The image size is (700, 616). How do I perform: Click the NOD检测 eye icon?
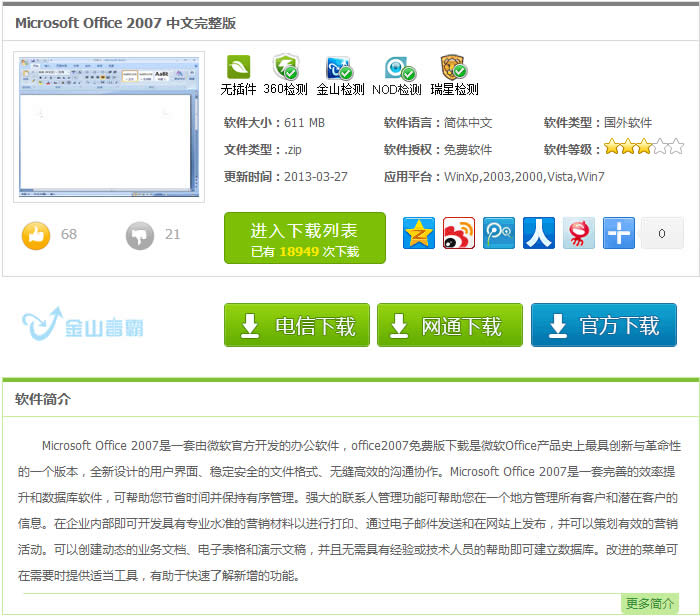(x=400, y=68)
